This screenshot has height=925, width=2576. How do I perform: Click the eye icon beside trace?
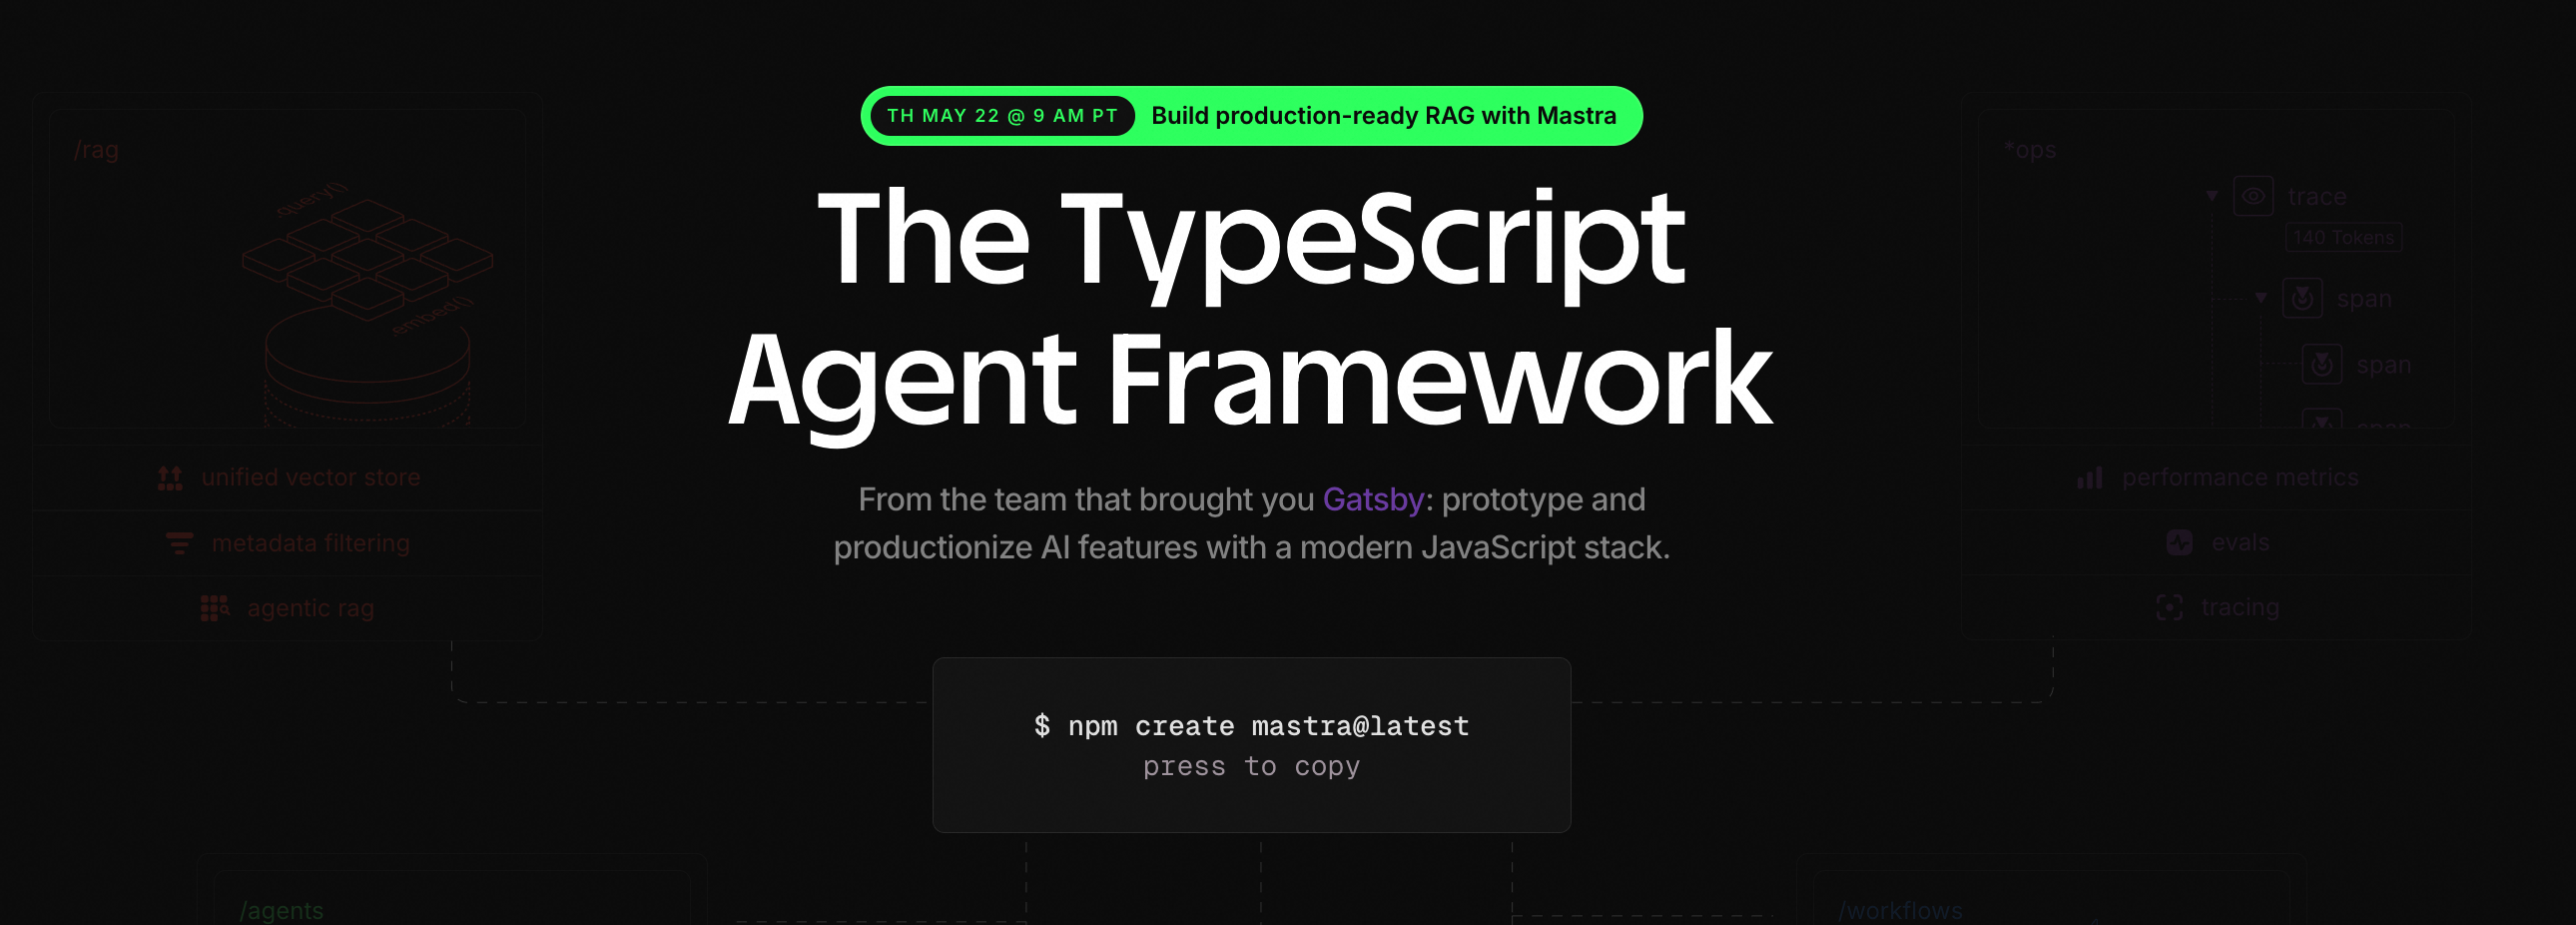[2253, 196]
